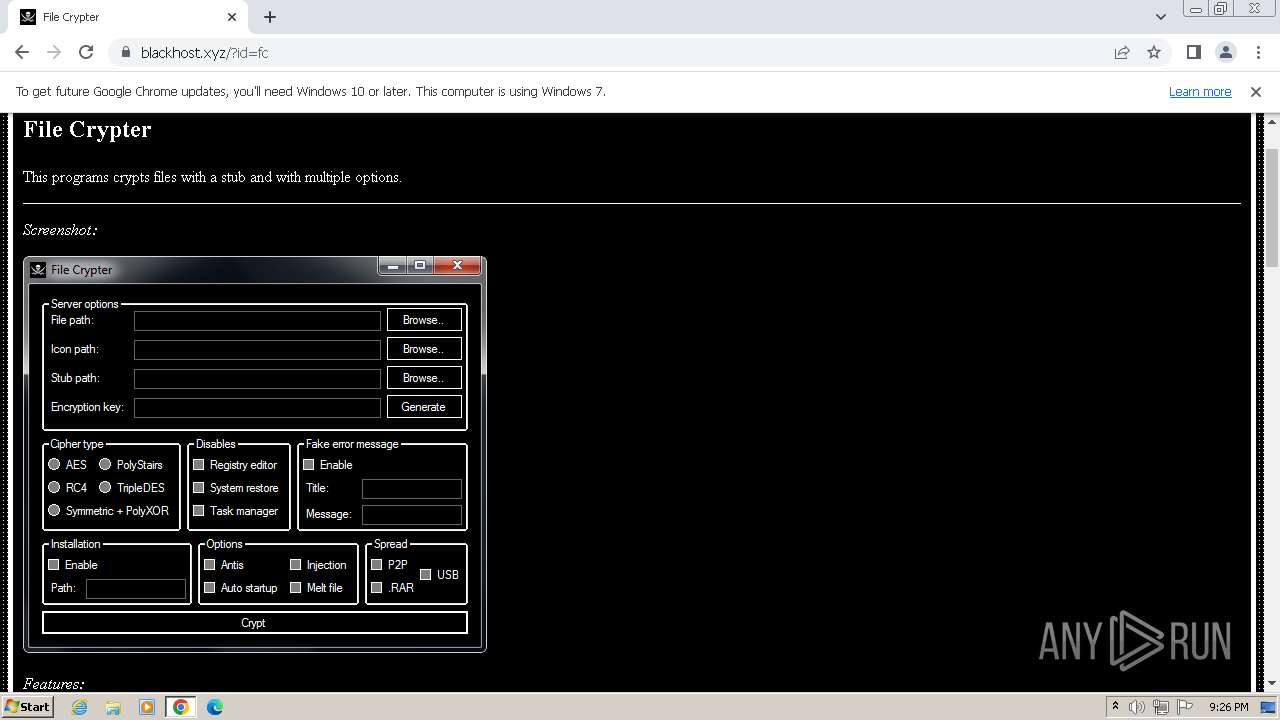
Task: Click the Crypt button
Action: click(x=254, y=622)
